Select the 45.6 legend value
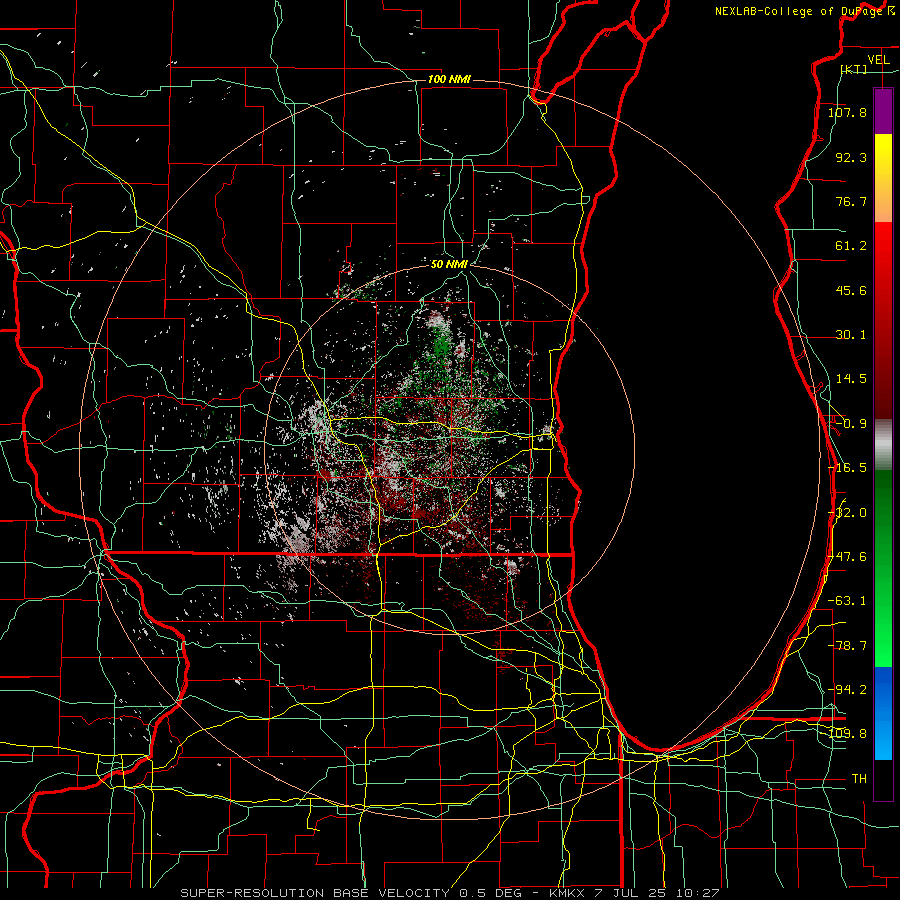The width and height of the screenshot is (900, 900). [x=851, y=290]
